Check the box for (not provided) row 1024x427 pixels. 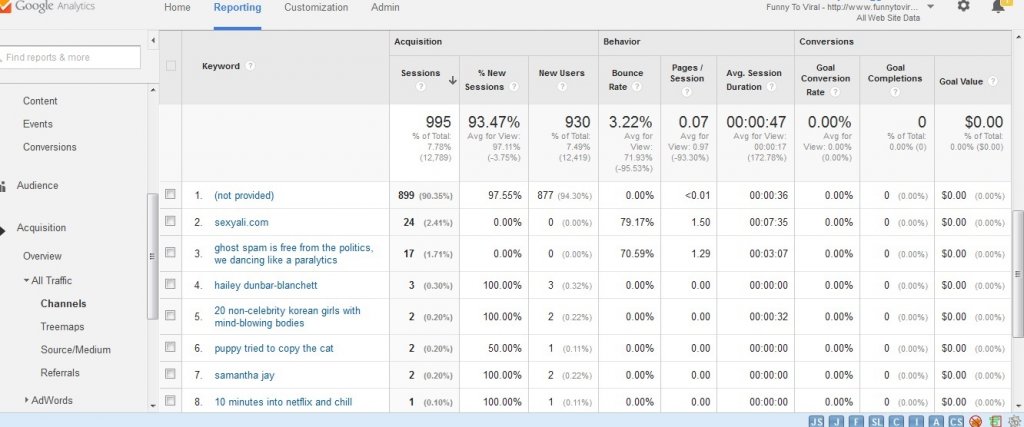coord(170,194)
